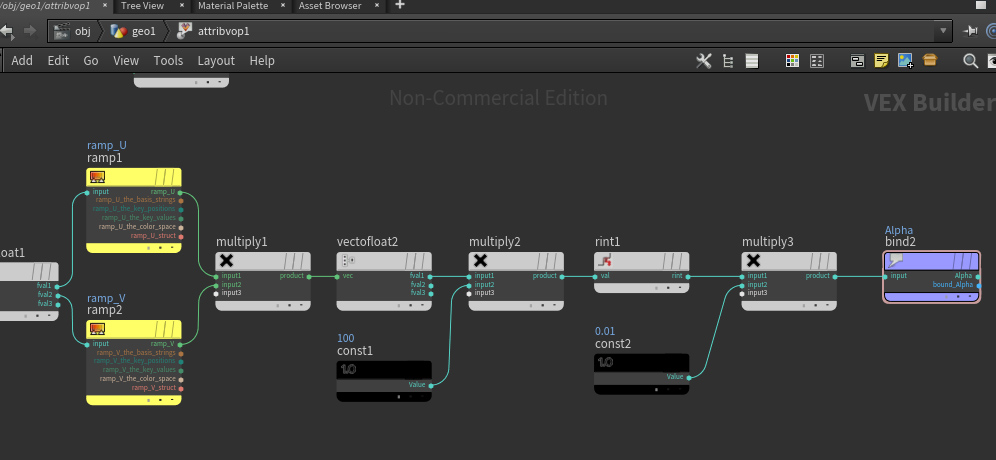Click the fval2 output on vectofloat2
Image resolution: width=996 pixels, height=460 pixels.
[431, 285]
